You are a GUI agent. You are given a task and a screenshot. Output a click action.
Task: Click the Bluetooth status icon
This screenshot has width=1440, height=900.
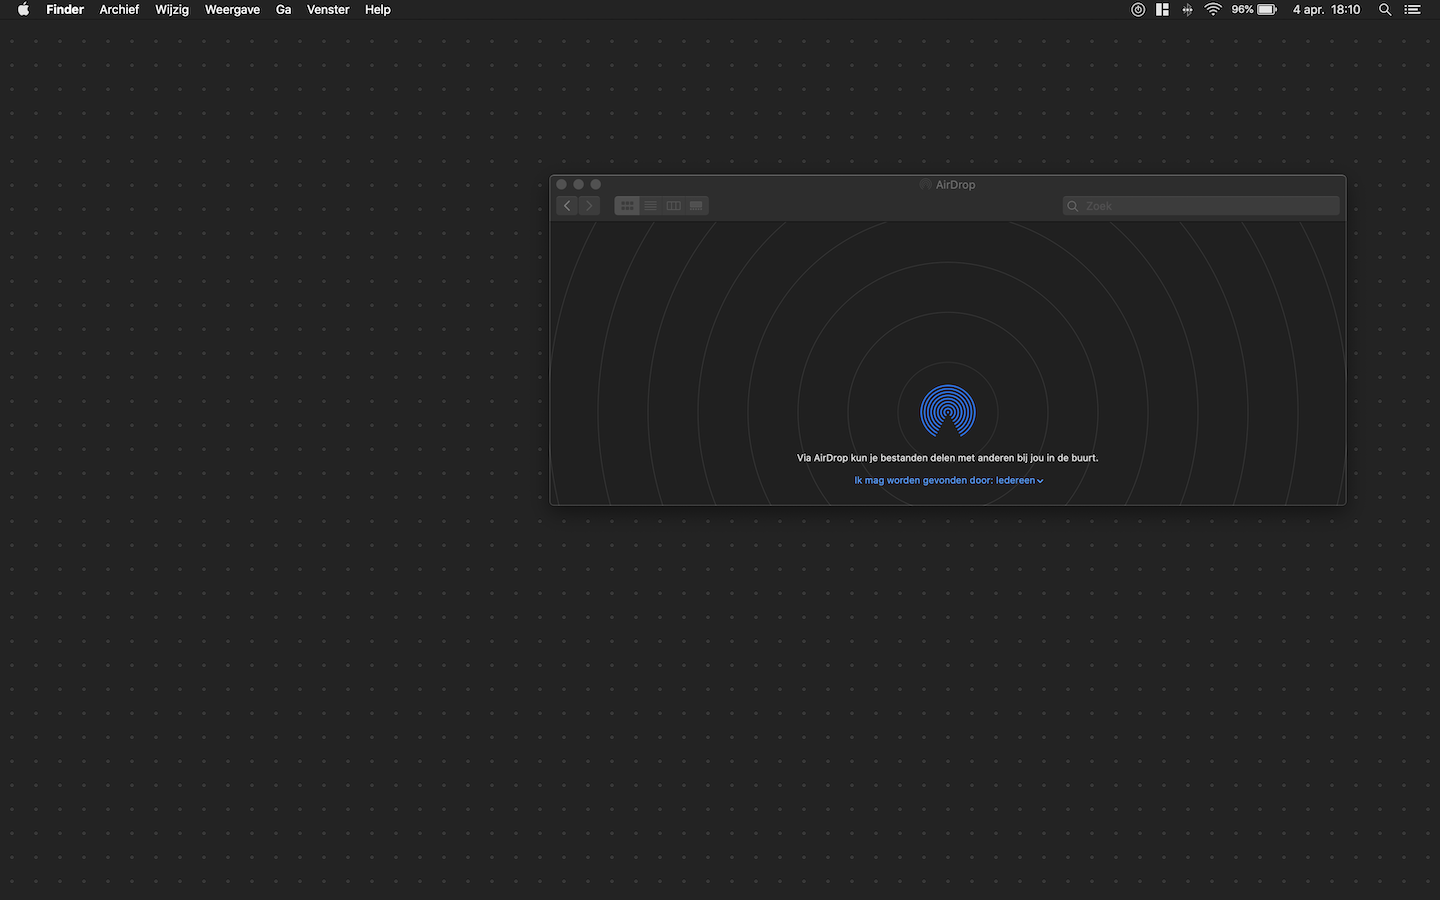click(x=1187, y=9)
